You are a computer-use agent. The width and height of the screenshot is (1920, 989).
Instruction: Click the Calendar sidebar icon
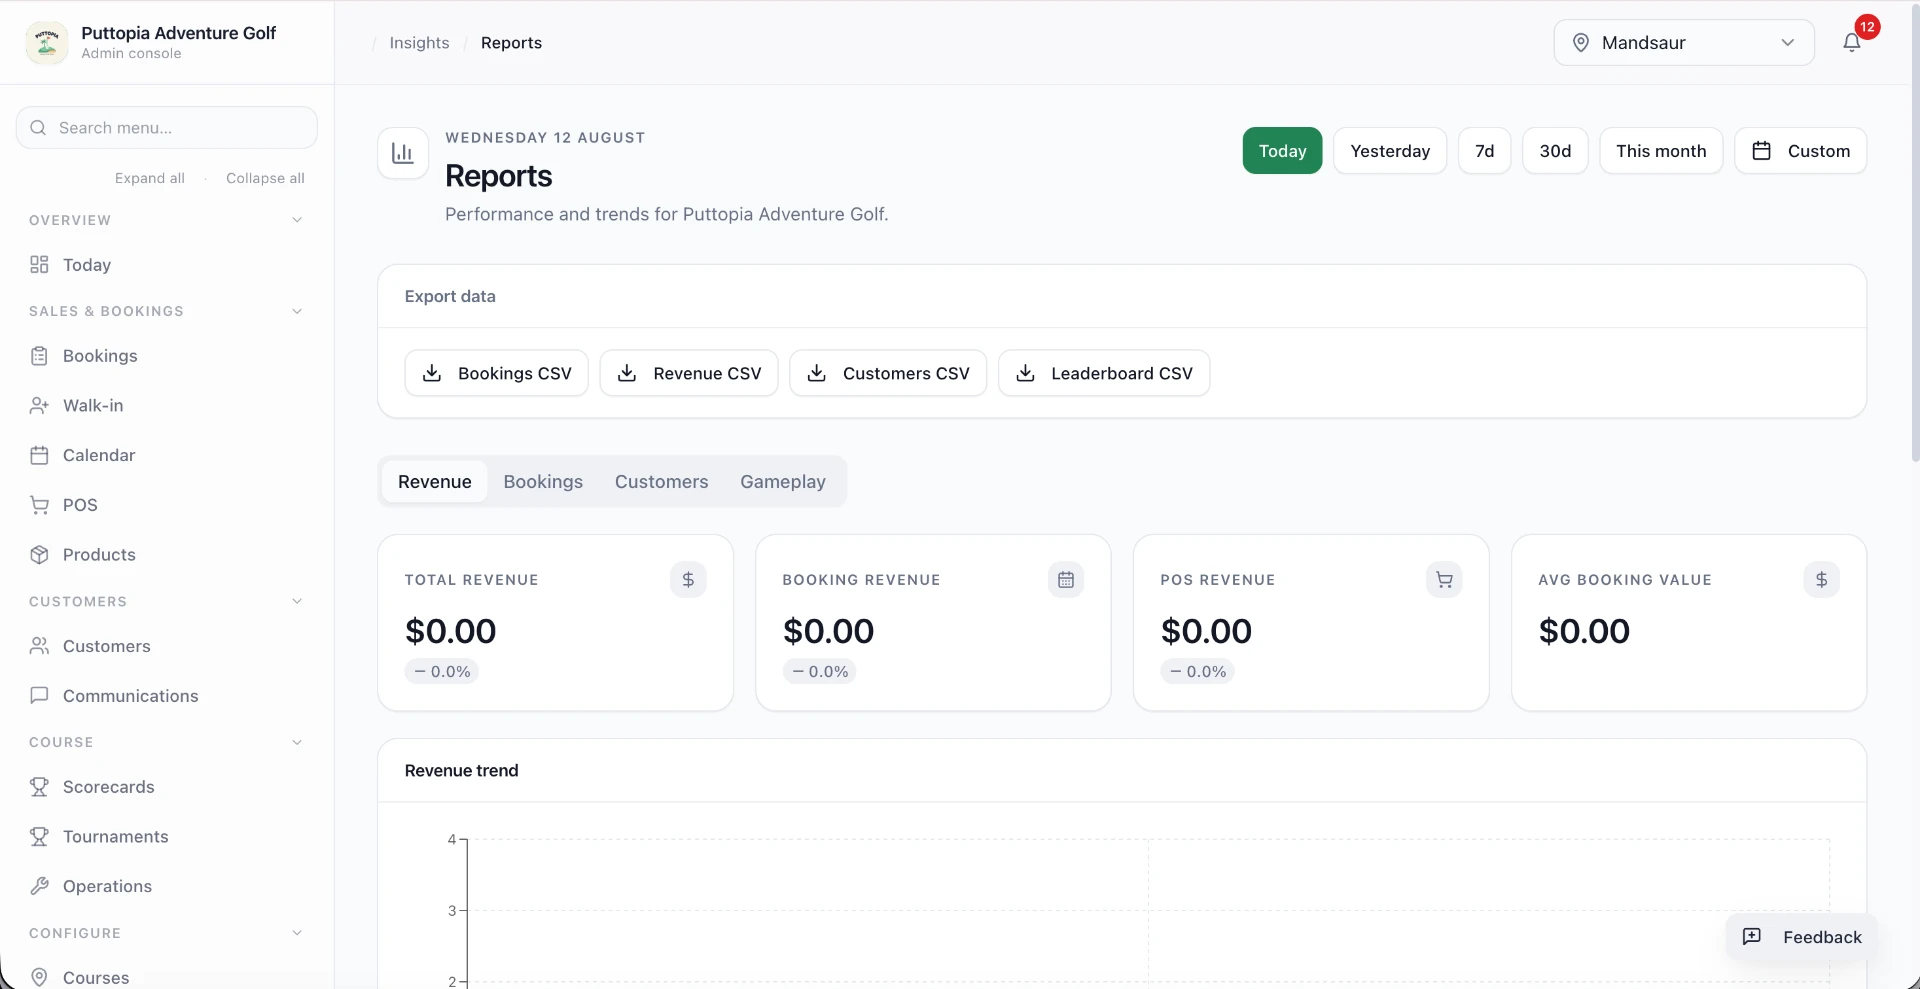click(x=39, y=455)
